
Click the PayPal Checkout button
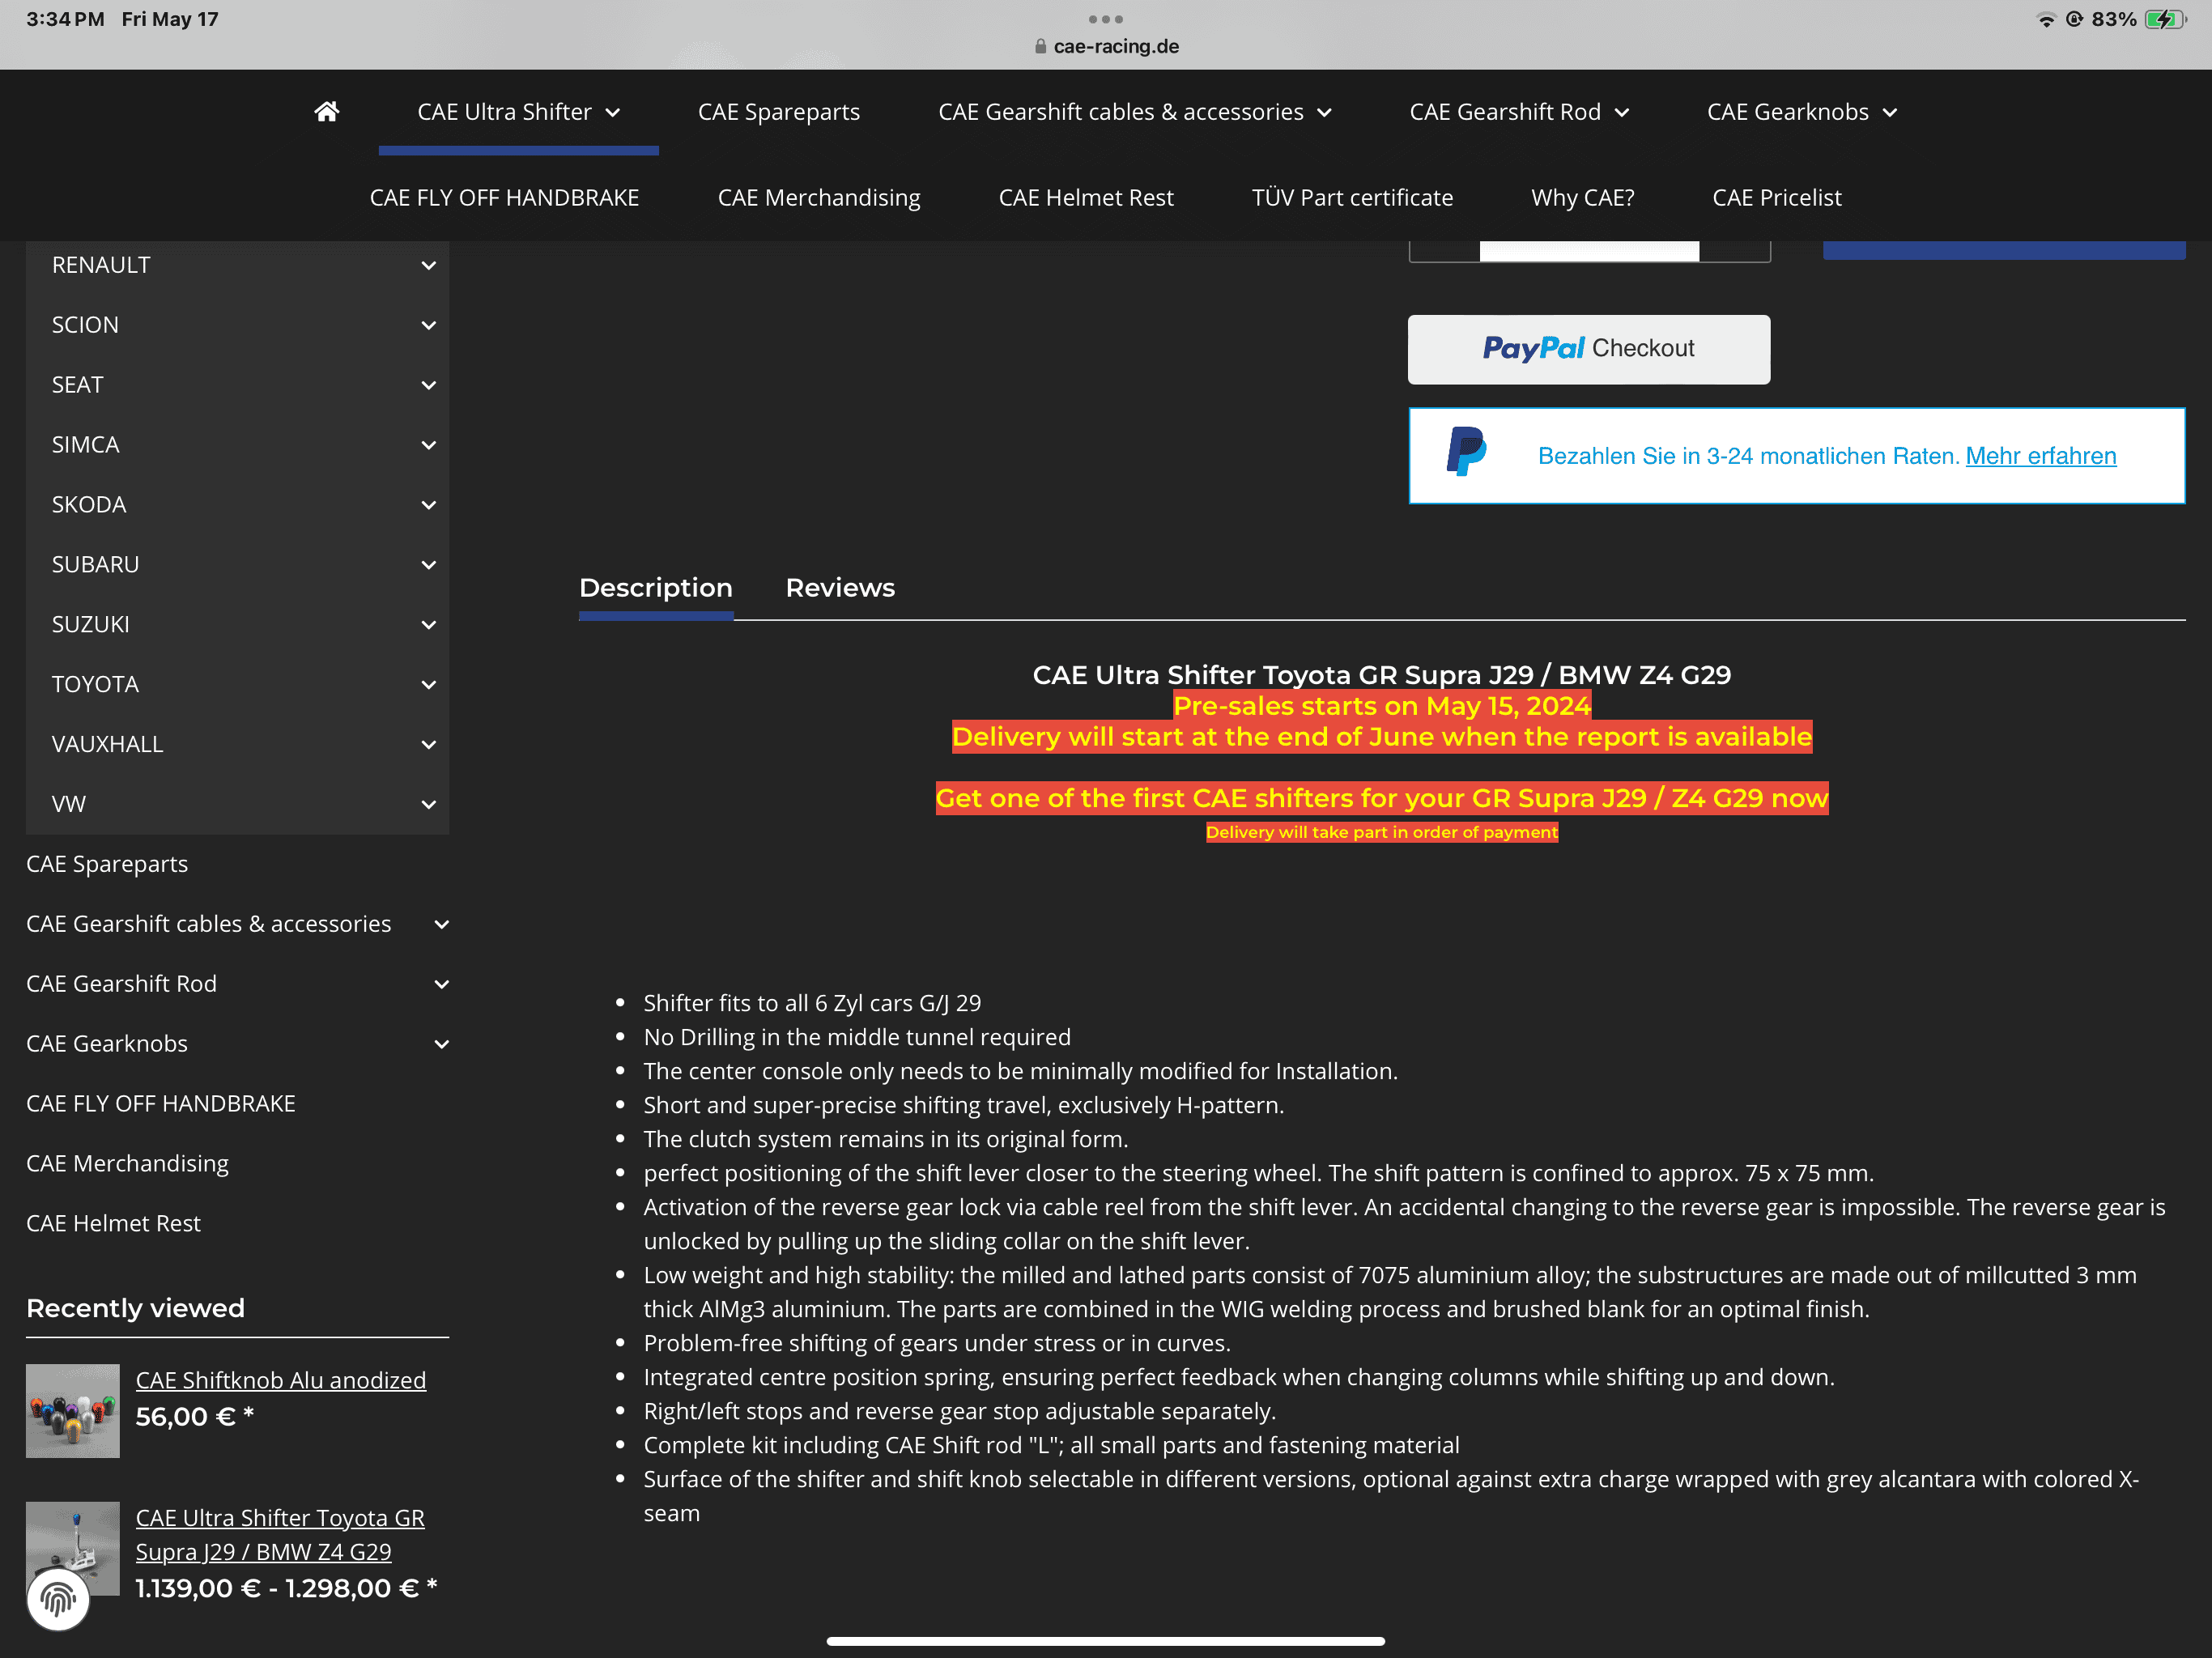(x=1589, y=349)
